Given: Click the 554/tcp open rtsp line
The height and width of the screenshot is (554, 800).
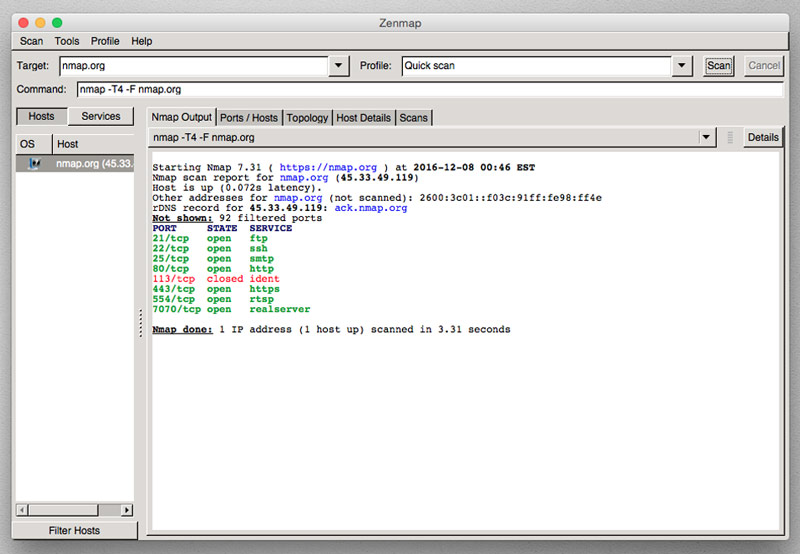Looking at the screenshot, I should point(213,299).
